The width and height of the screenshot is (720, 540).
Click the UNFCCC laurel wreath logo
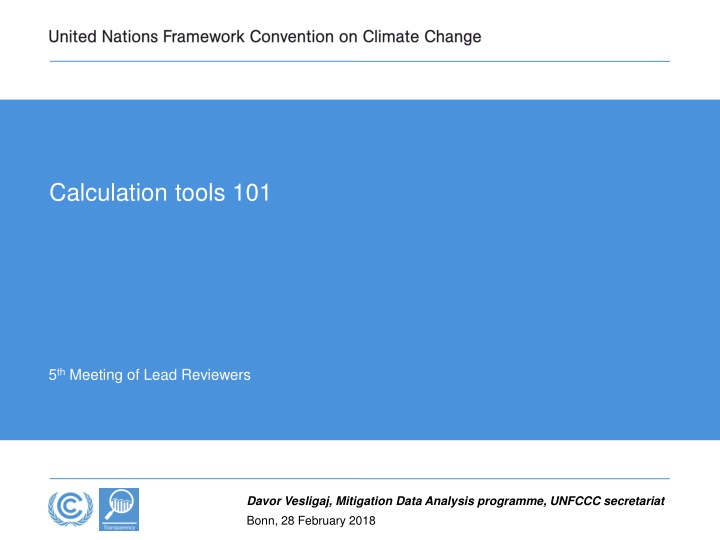[x=70, y=509]
